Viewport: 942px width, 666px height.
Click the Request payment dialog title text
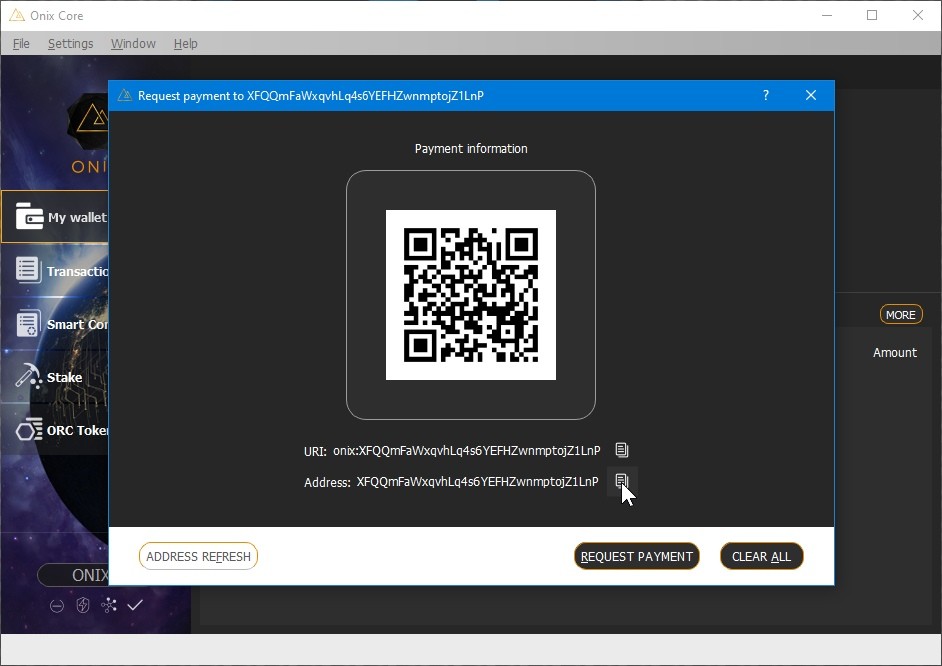(311, 95)
